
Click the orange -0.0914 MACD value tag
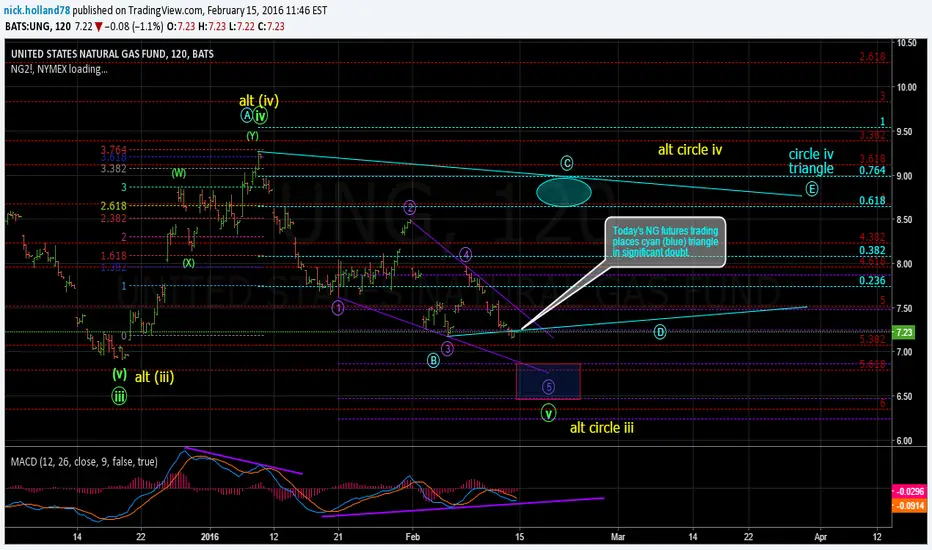click(x=909, y=506)
